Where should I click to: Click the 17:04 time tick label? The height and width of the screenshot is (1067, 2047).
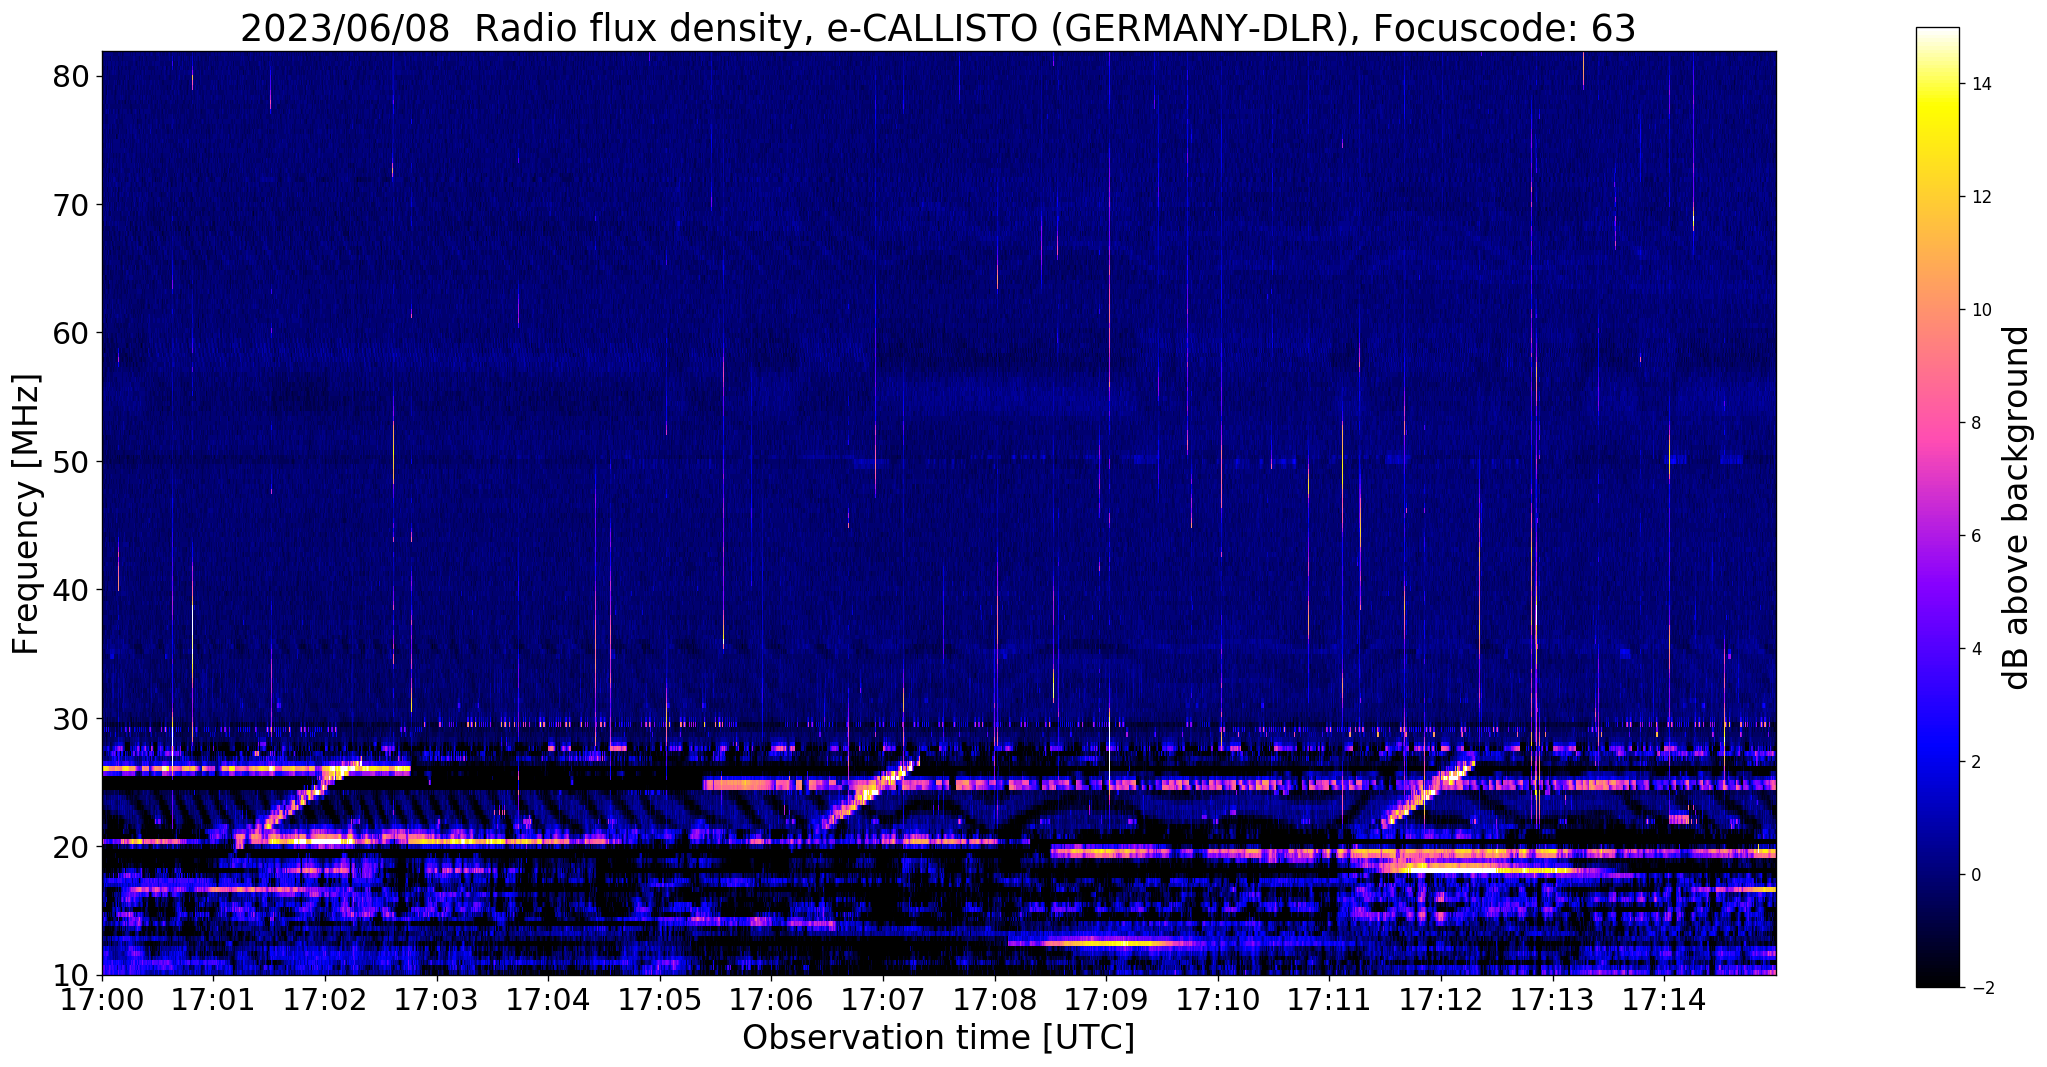click(548, 1000)
